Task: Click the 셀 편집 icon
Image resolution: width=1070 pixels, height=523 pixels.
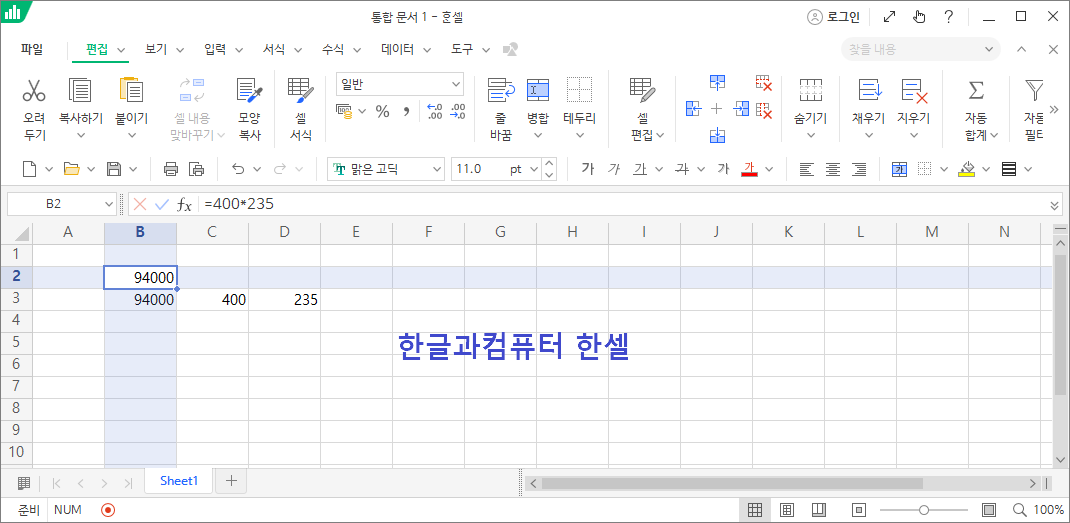Action: point(642,90)
